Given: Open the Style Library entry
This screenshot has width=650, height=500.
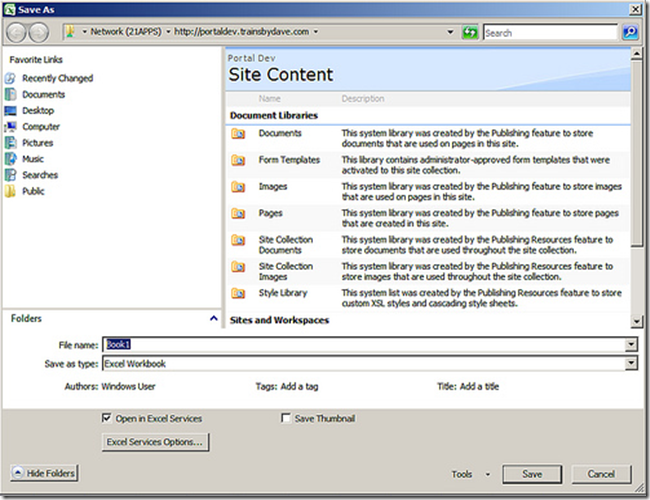Looking at the screenshot, I should coord(283,293).
